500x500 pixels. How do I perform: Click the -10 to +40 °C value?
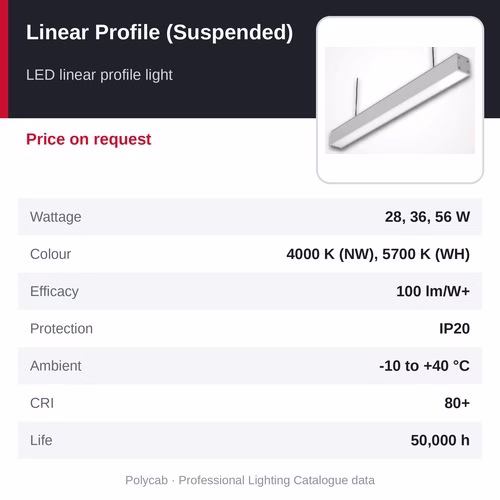424,366
